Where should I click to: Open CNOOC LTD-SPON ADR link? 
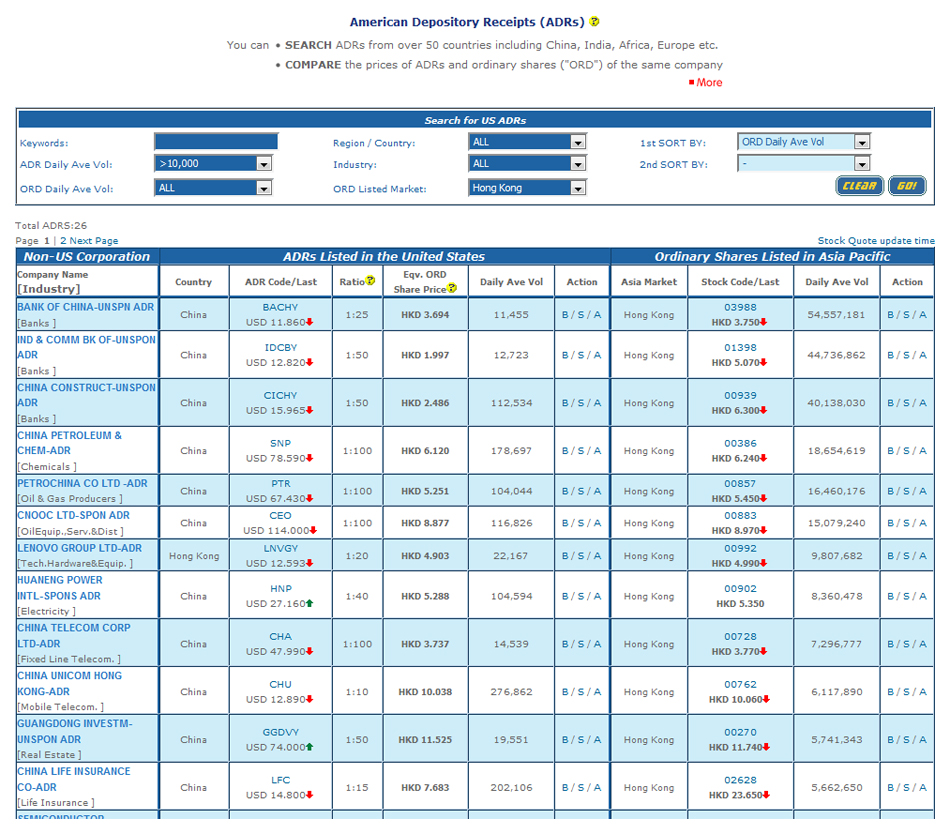coord(73,515)
